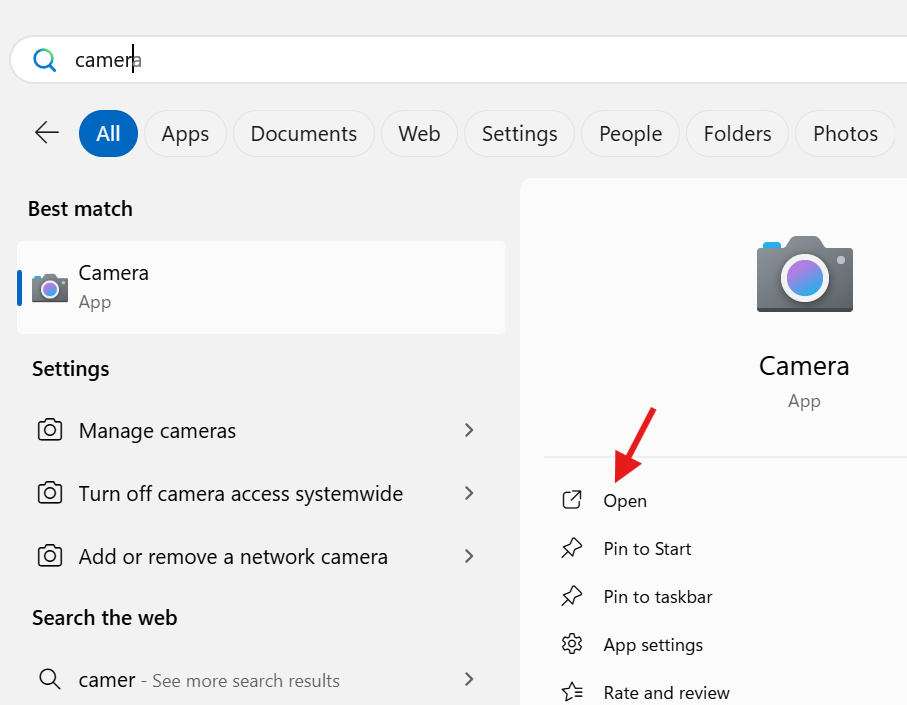
Task: Switch to the Photos filter tab
Action: pos(845,133)
